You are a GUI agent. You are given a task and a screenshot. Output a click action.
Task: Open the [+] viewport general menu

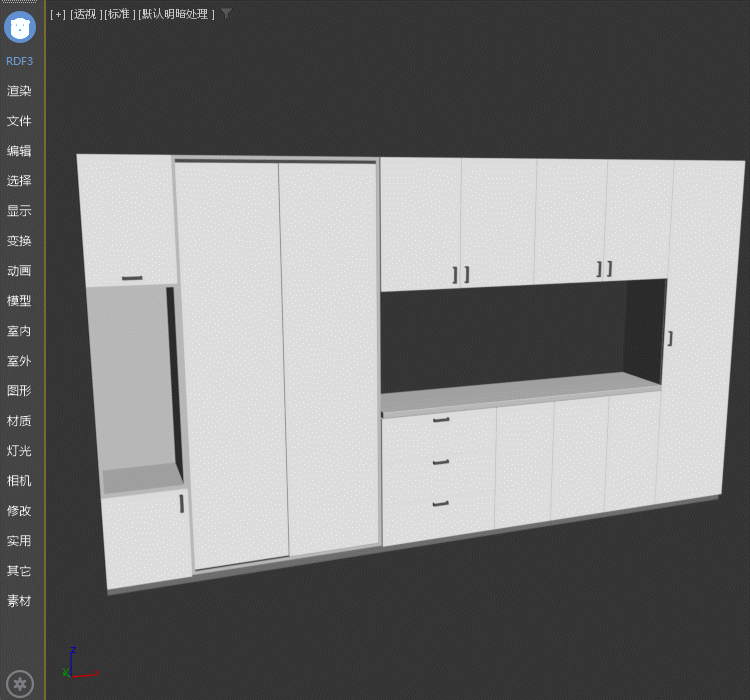(x=57, y=14)
